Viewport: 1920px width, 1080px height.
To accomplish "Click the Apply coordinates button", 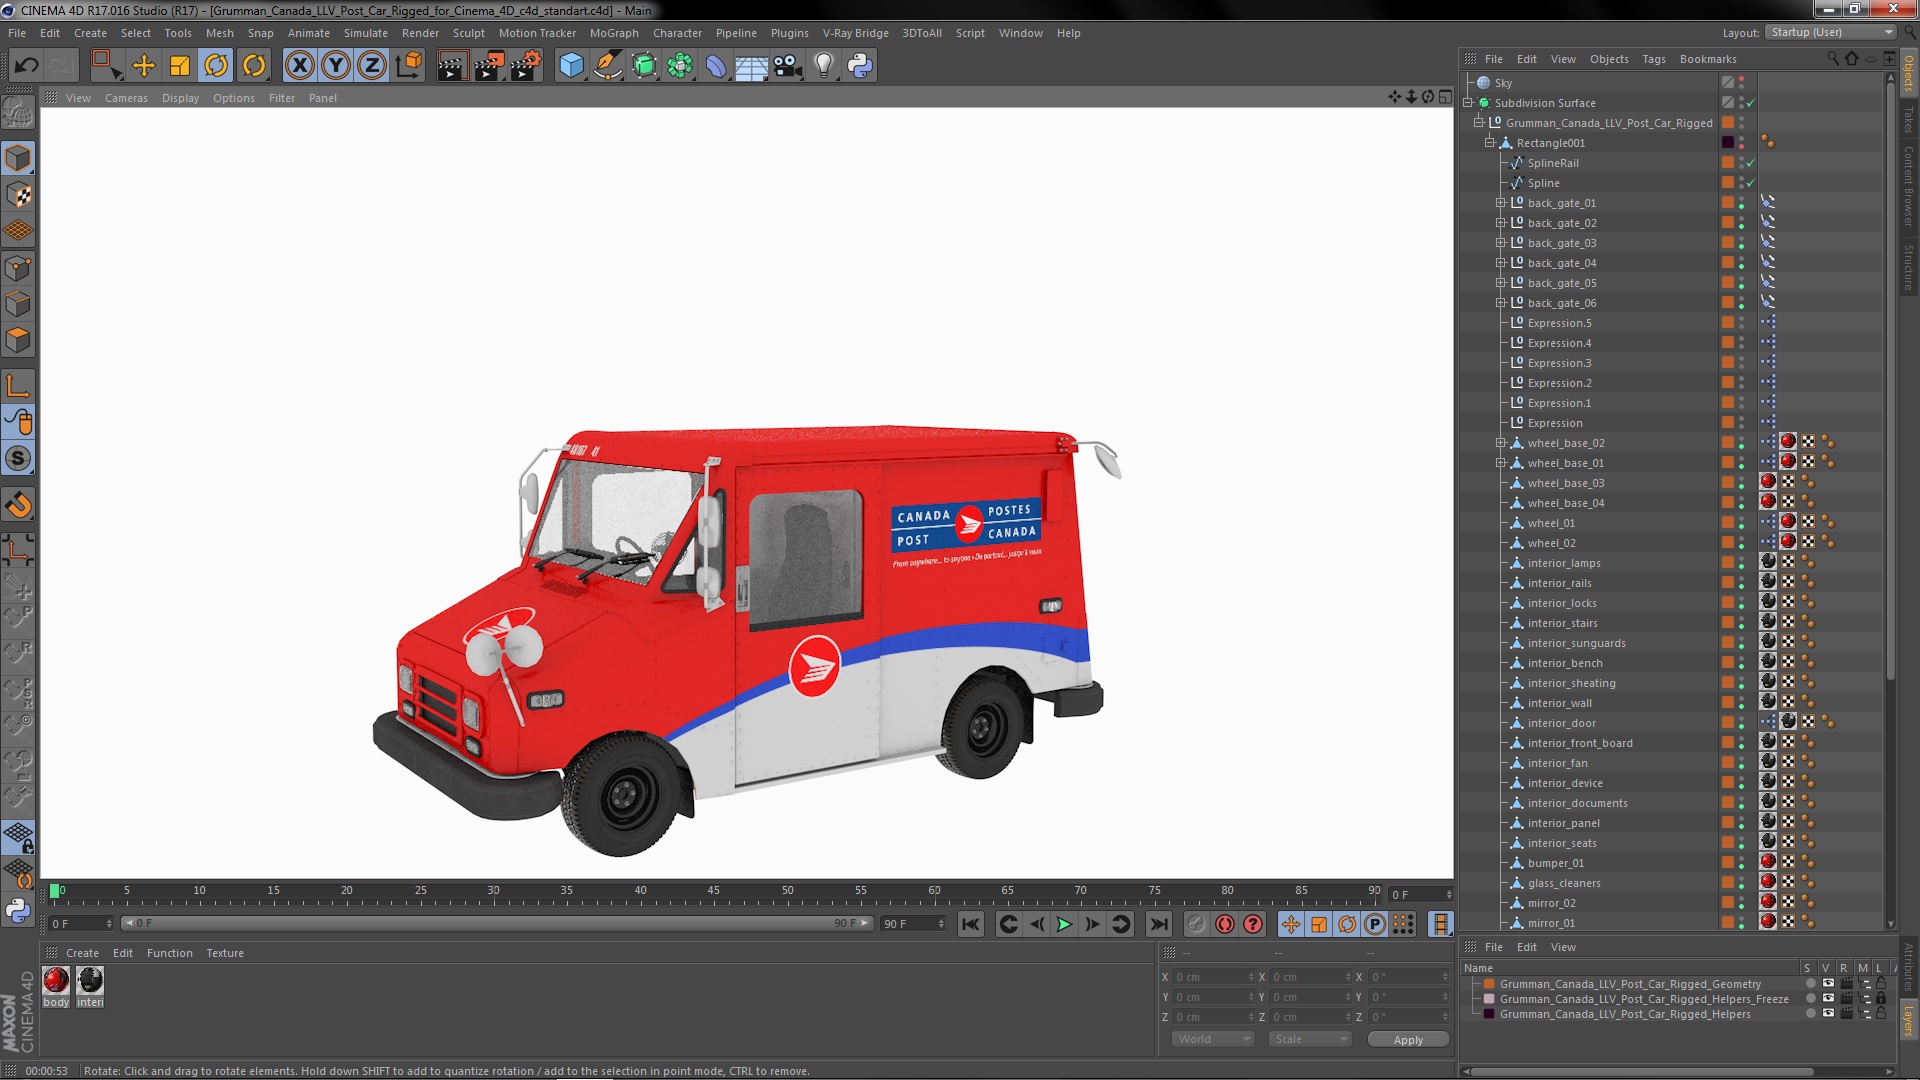I will pos(1408,1040).
